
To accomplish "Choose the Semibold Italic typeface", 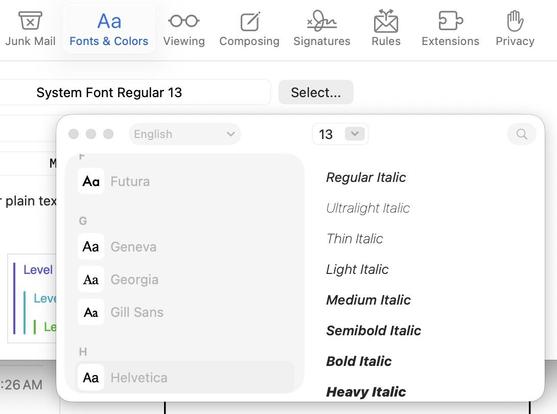I will (374, 330).
